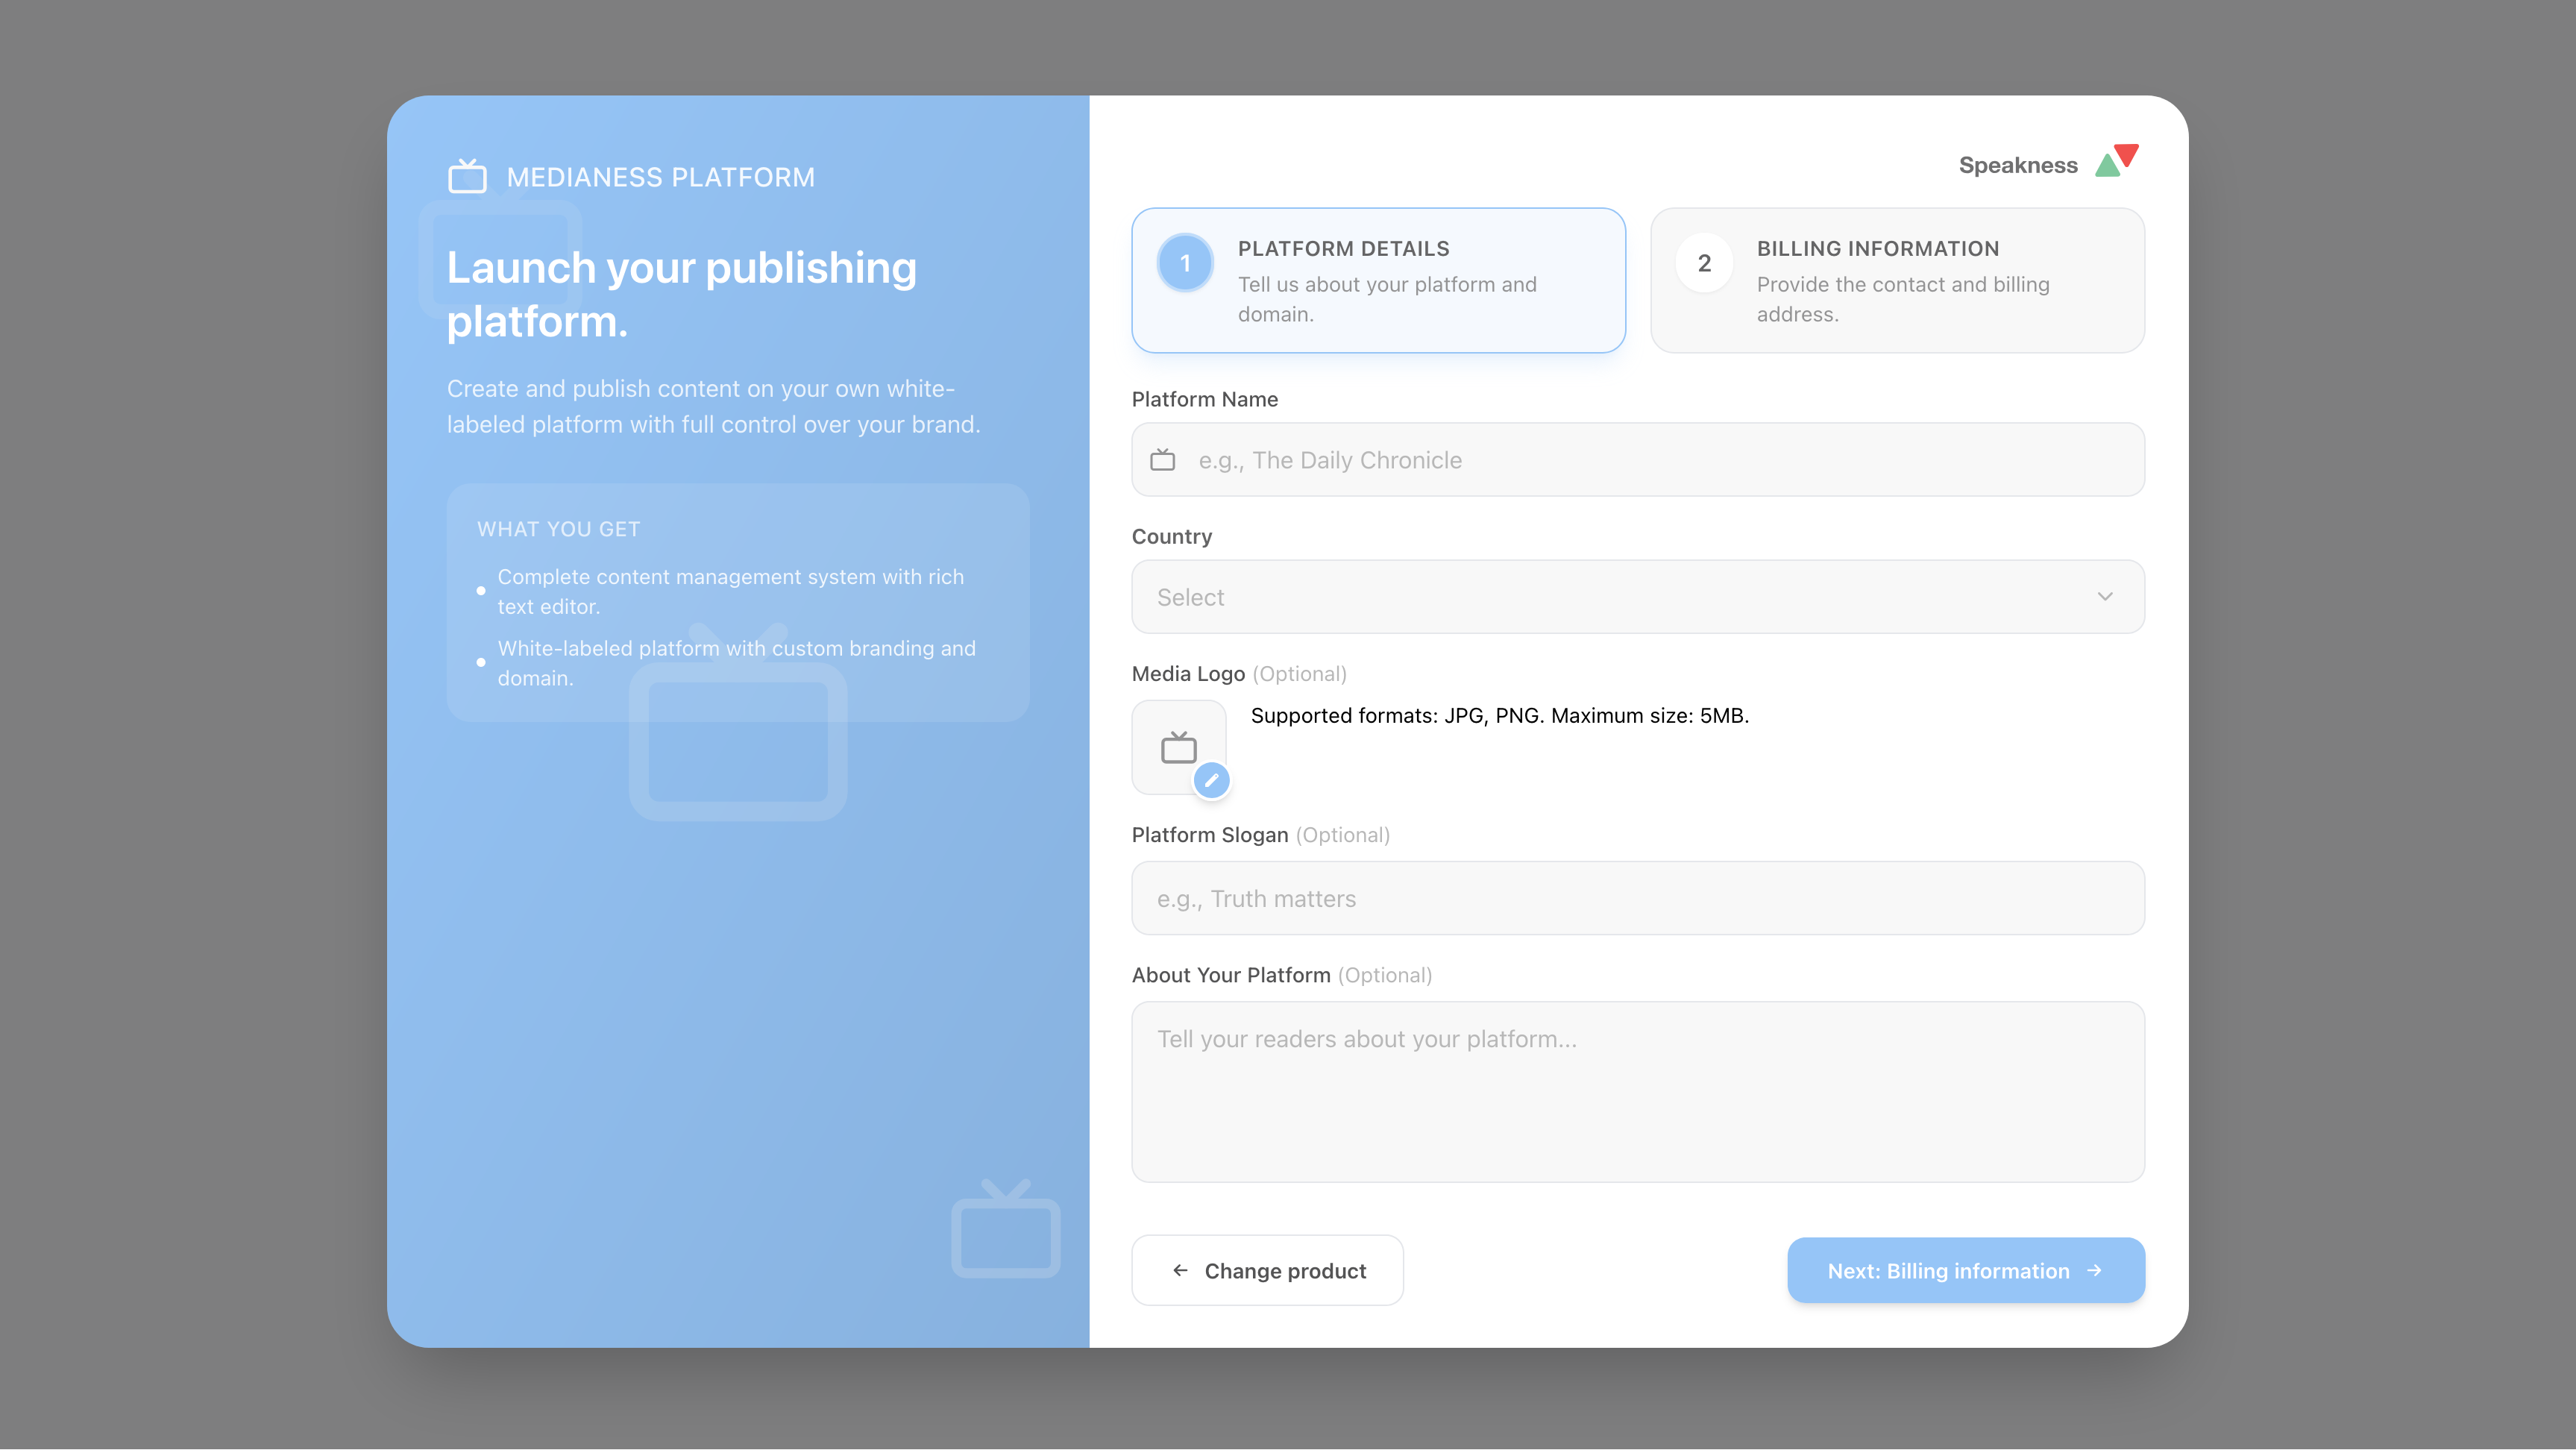This screenshot has width=2576, height=1450.
Task: Click the Change product button
Action: tap(1267, 1270)
